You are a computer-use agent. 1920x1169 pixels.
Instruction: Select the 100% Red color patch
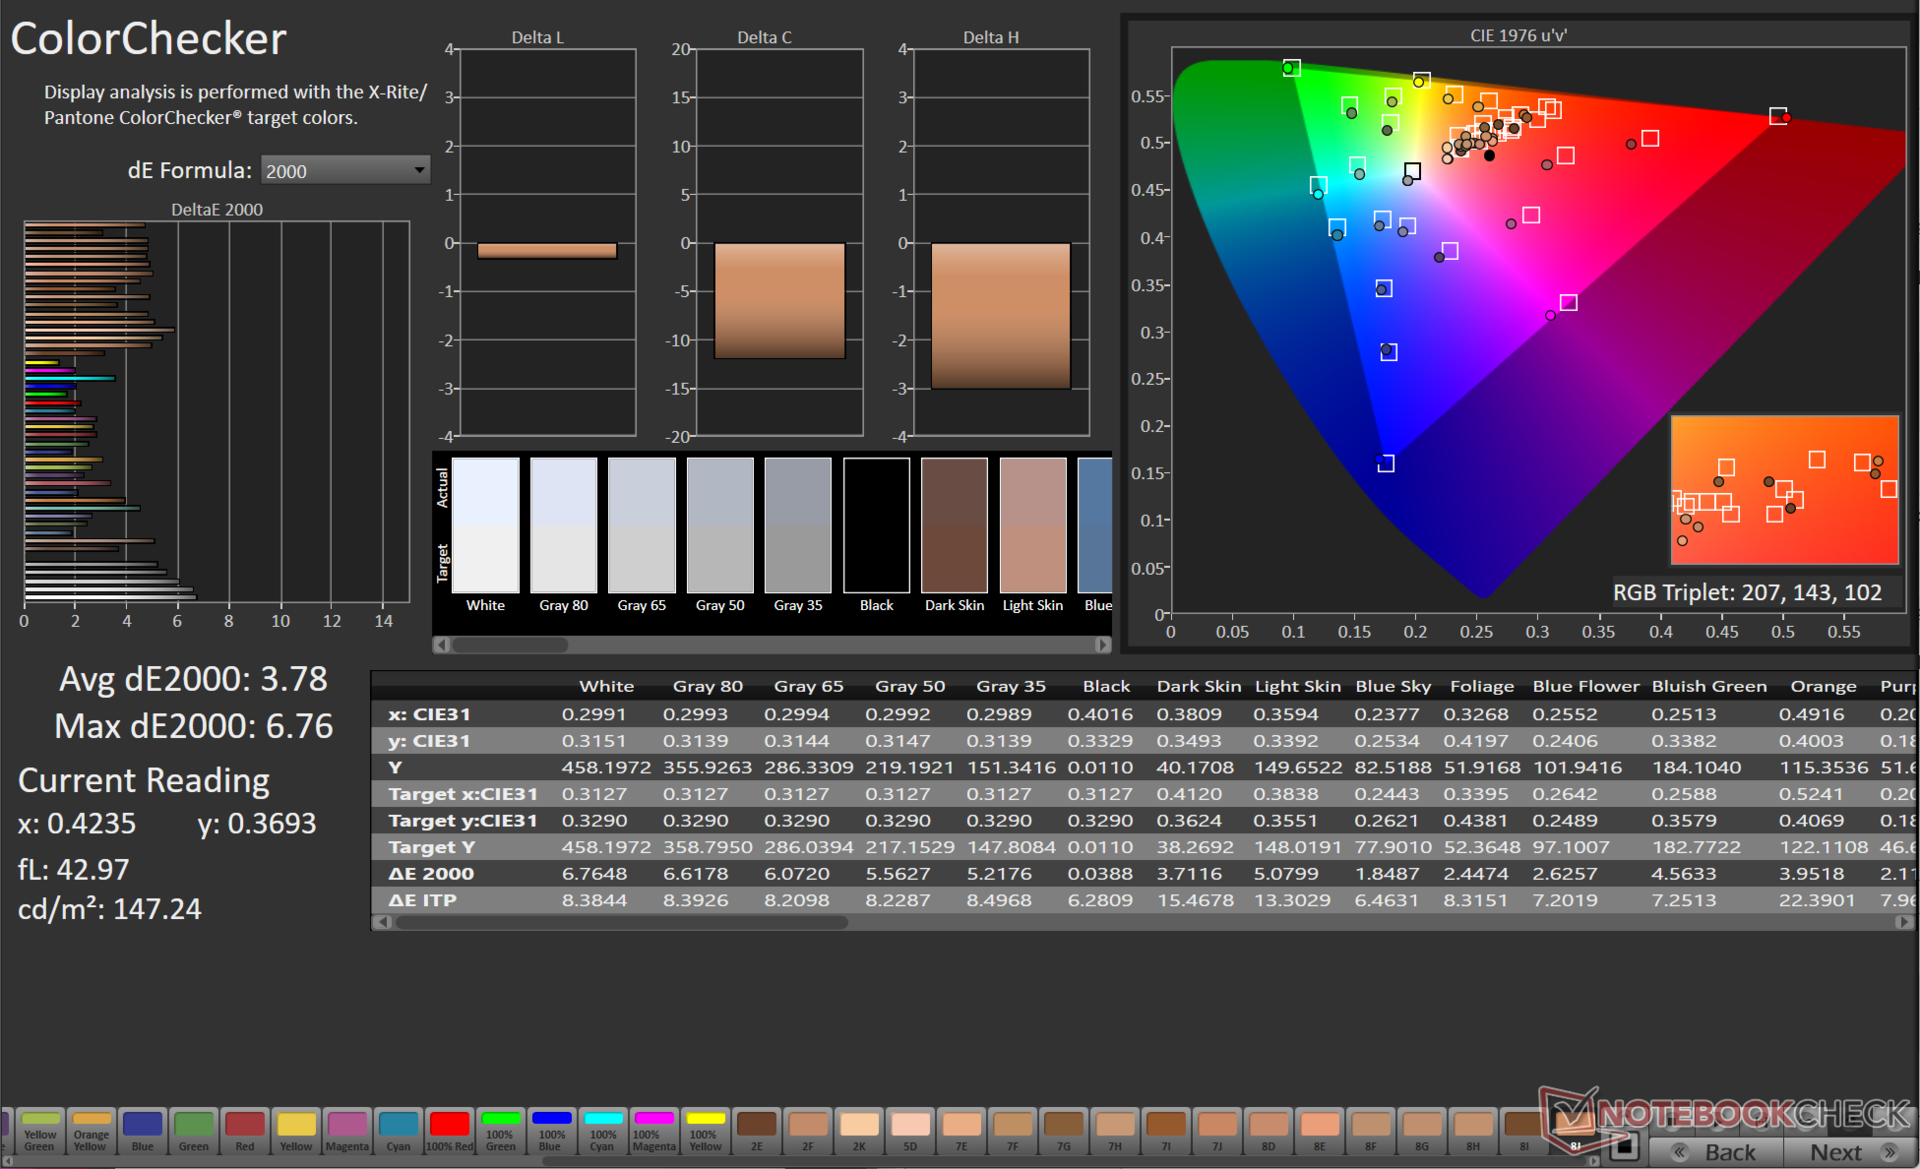pos(449,1131)
